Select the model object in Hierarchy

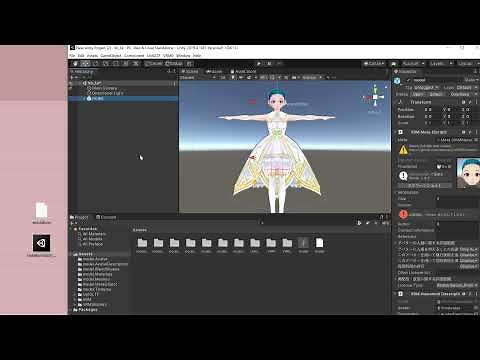(x=123, y=99)
